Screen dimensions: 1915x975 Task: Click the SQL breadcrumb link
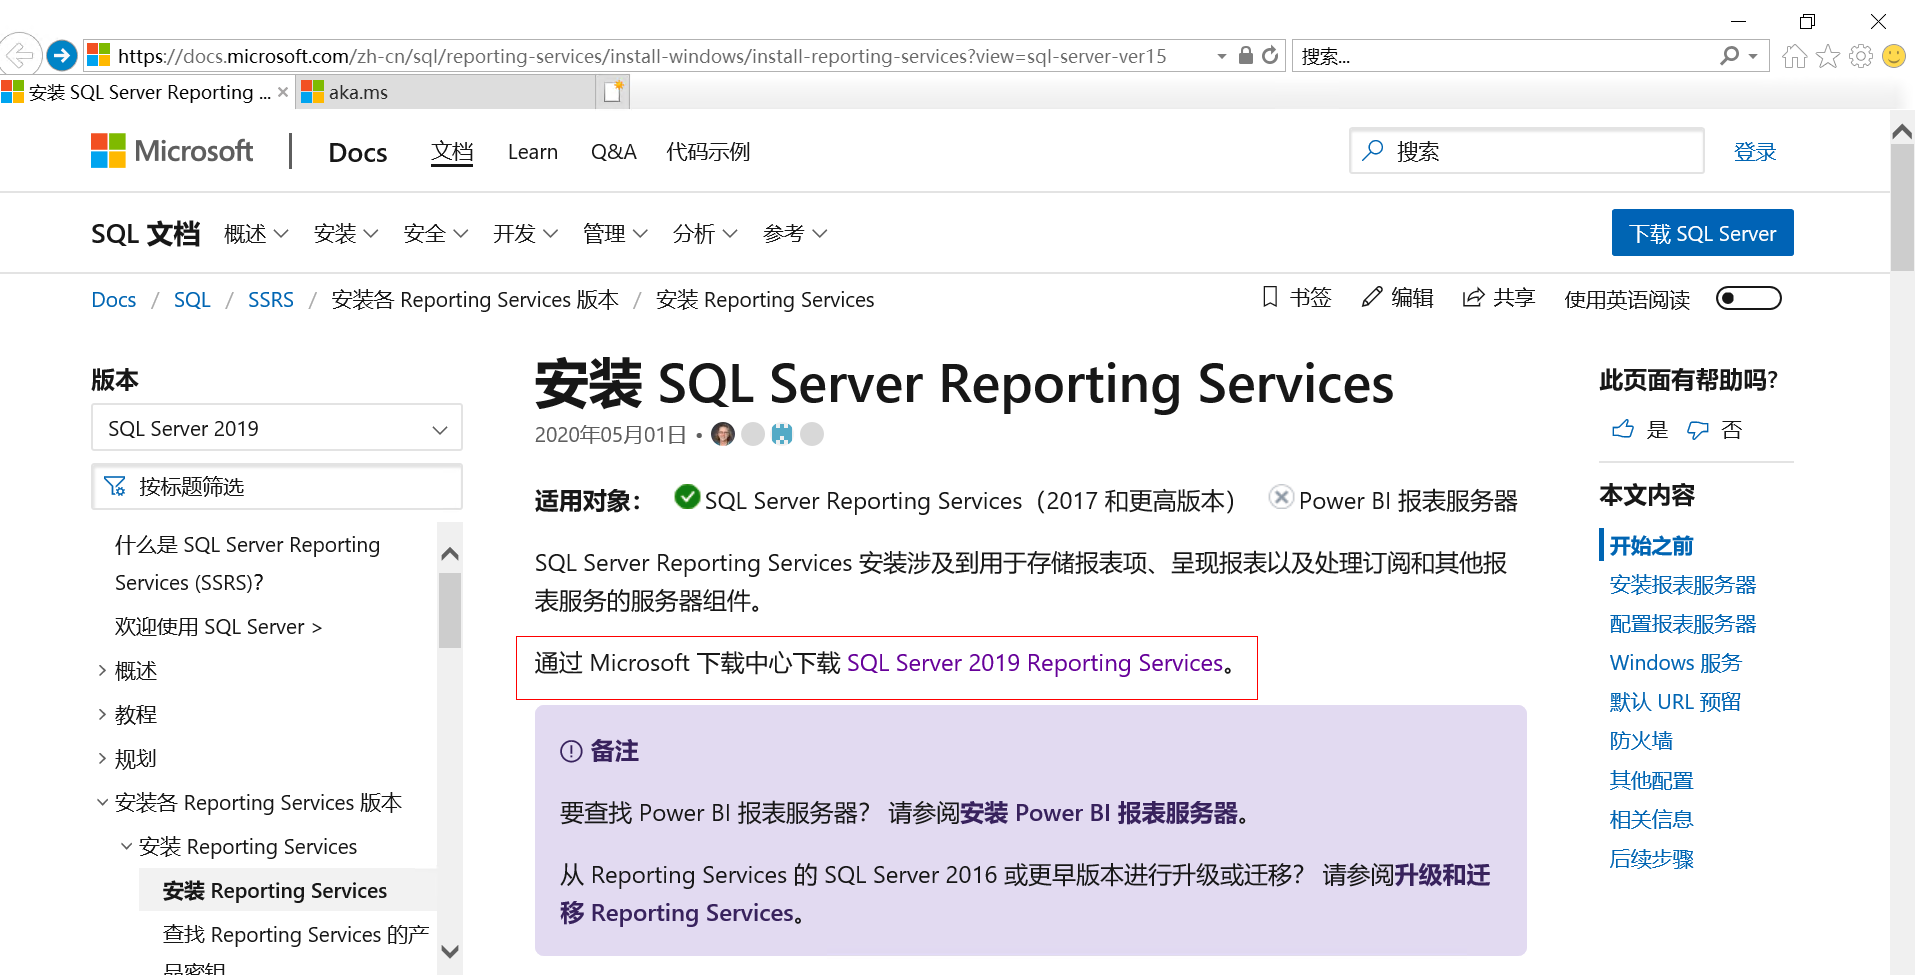point(192,300)
